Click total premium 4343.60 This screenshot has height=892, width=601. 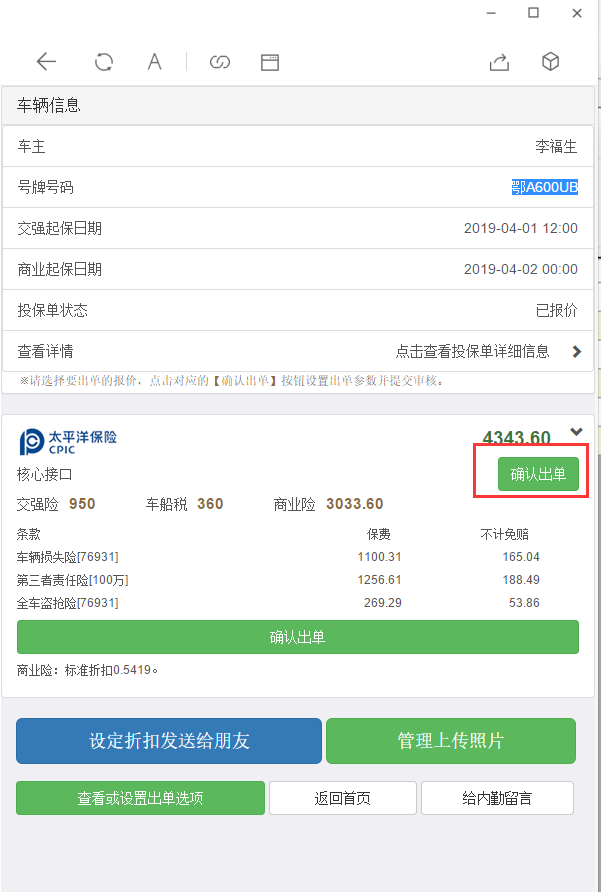[x=516, y=437]
